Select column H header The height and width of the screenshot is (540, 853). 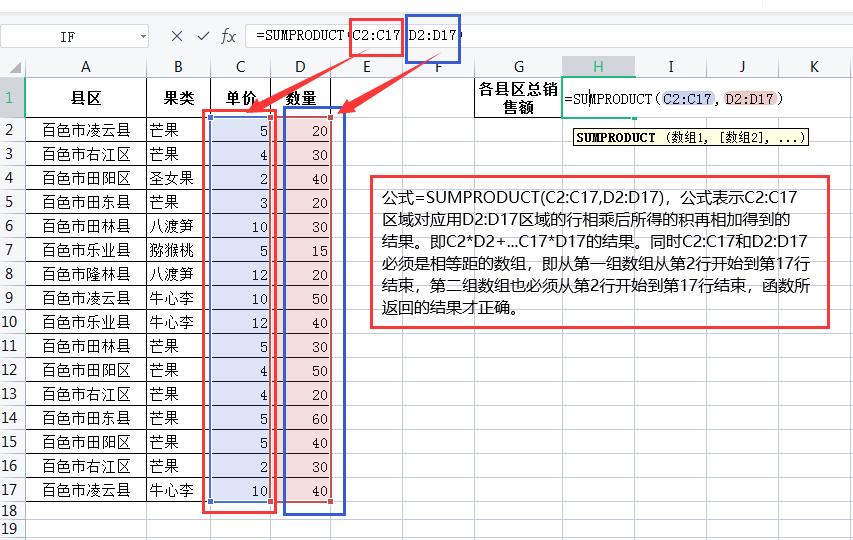pos(598,67)
